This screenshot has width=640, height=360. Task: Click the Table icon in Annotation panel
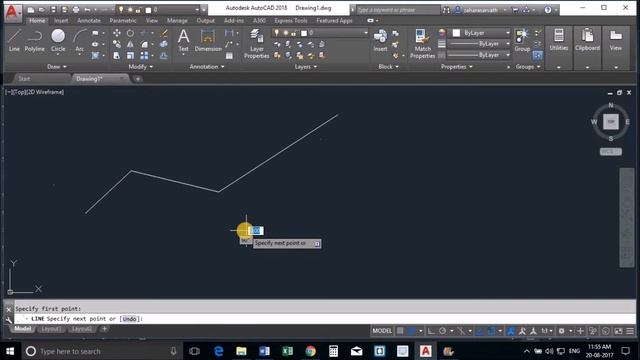(x=229, y=56)
